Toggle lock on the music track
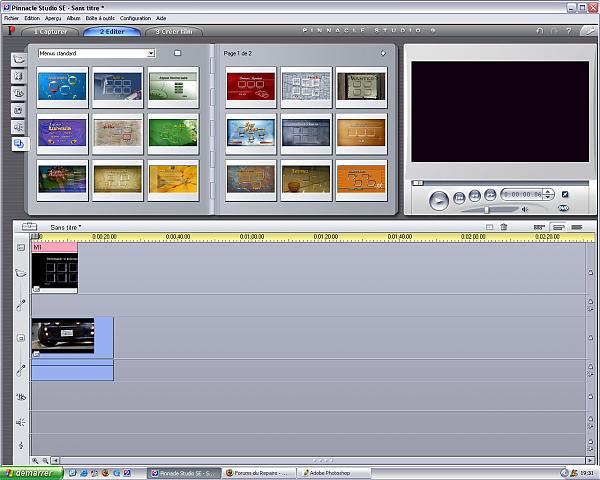Screen dimensions: 600x480 coord(590,441)
